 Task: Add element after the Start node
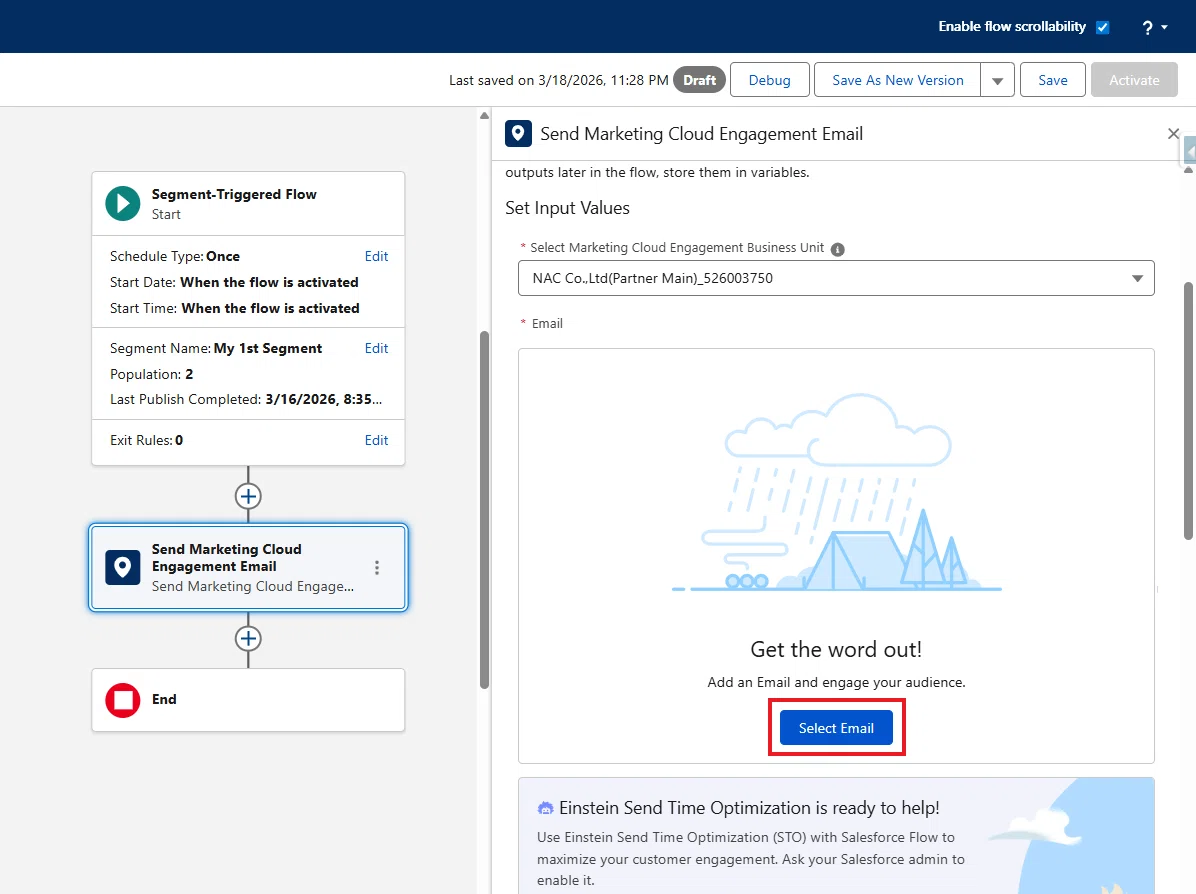tap(248, 497)
